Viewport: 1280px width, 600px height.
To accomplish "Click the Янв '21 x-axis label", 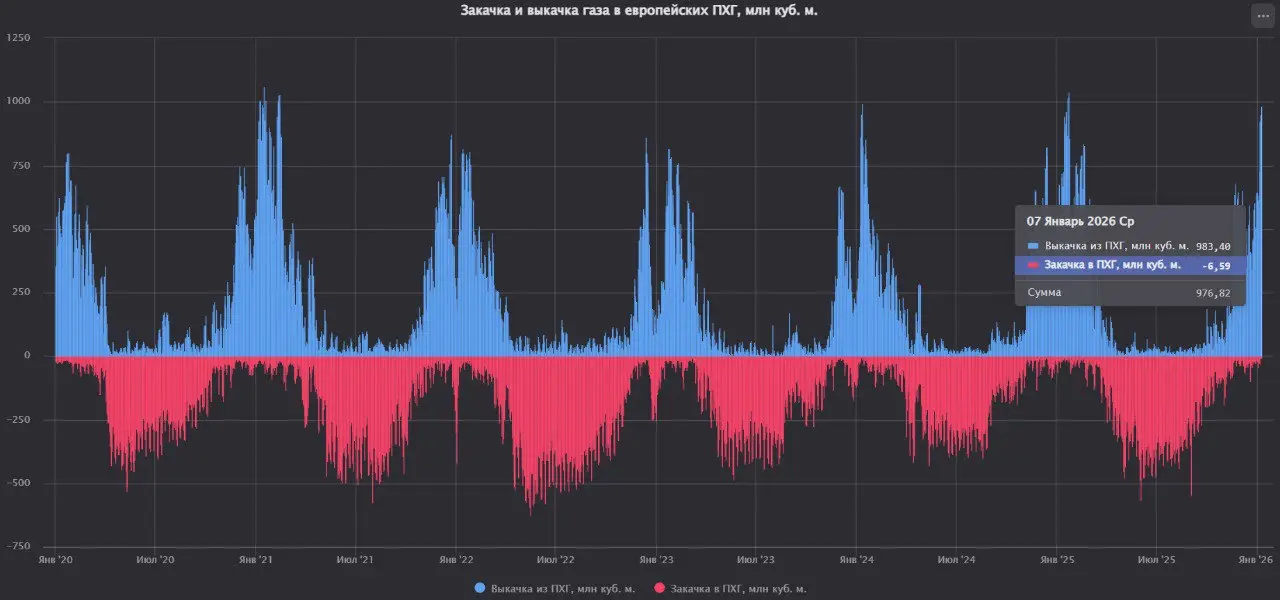I will (257, 560).
